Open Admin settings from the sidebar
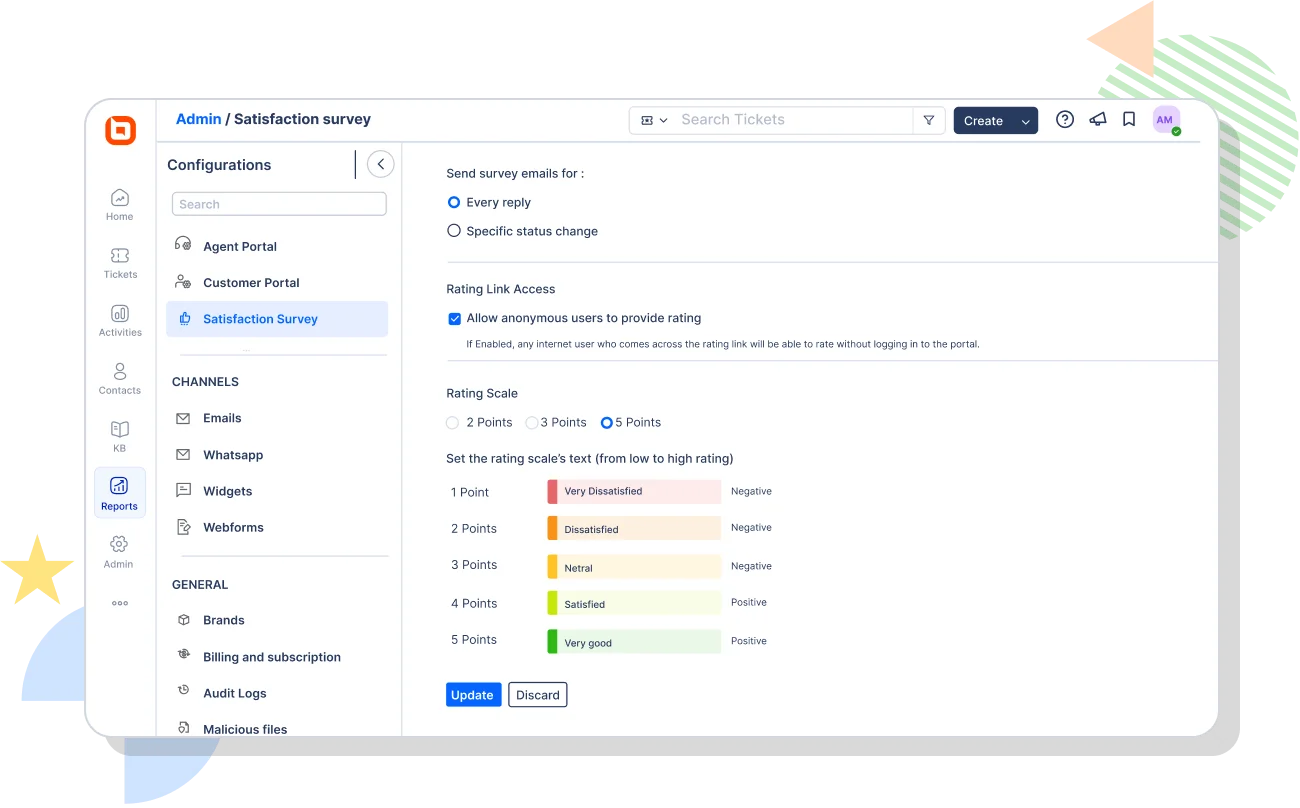This screenshot has height=808, width=1300. (118, 550)
